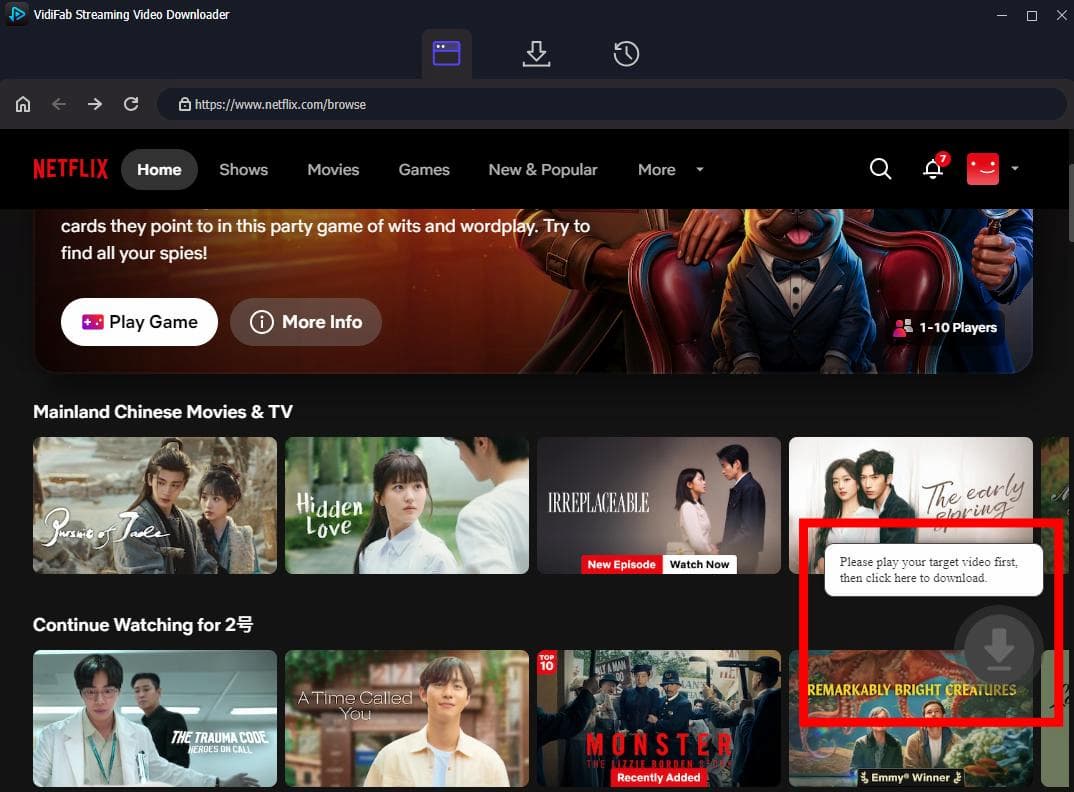
Task: Click the Netflix logo
Action: click(x=71, y=169)
